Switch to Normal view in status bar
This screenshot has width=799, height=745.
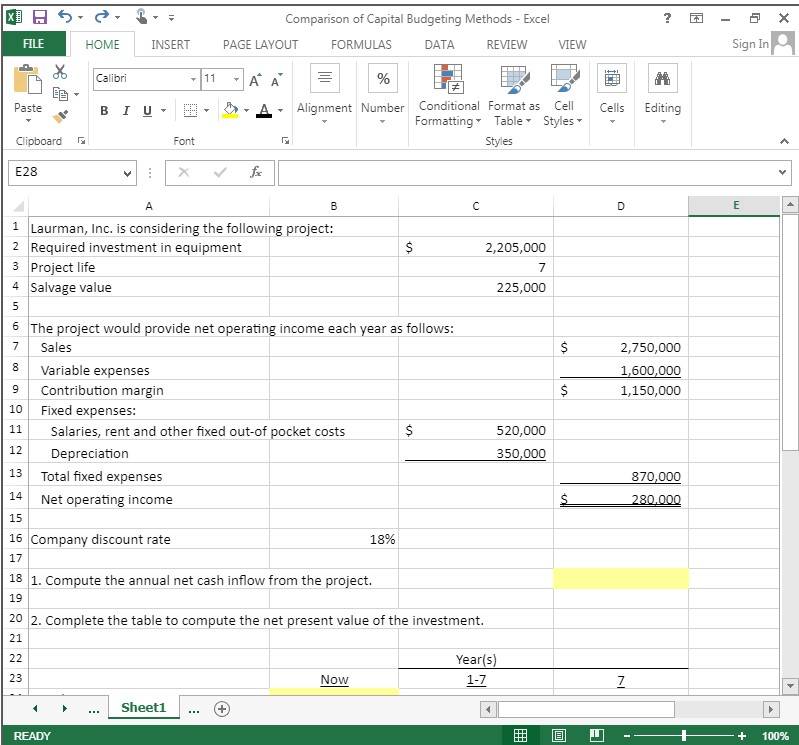coord(520,735)
